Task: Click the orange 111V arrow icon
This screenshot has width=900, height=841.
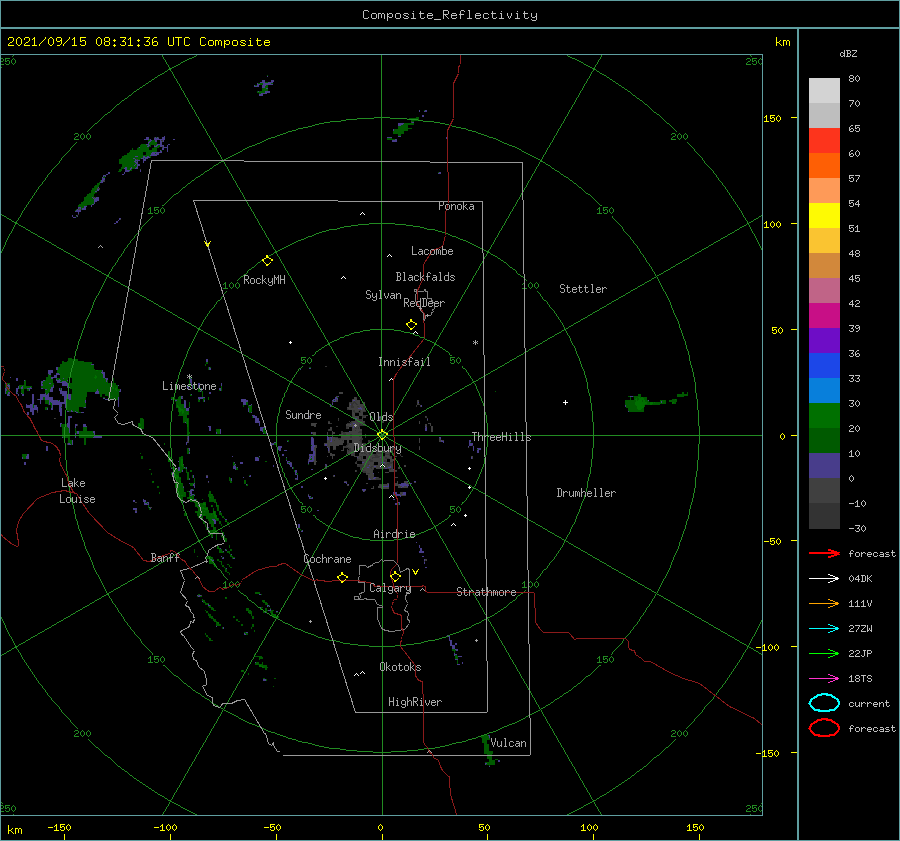Action: tap(824, 603)
